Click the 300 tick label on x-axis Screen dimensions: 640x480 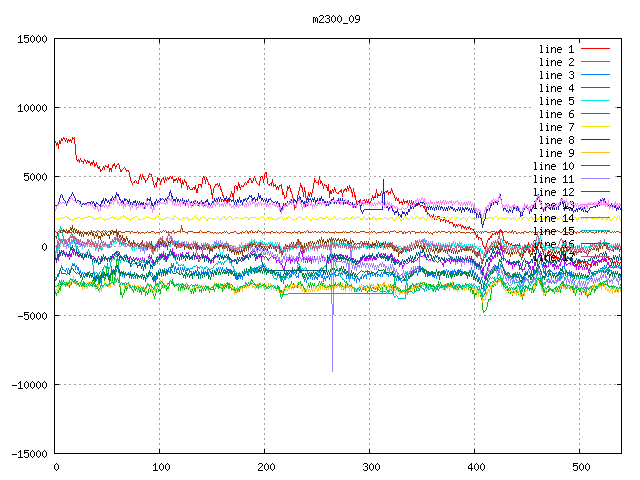(x=369, y=467)
